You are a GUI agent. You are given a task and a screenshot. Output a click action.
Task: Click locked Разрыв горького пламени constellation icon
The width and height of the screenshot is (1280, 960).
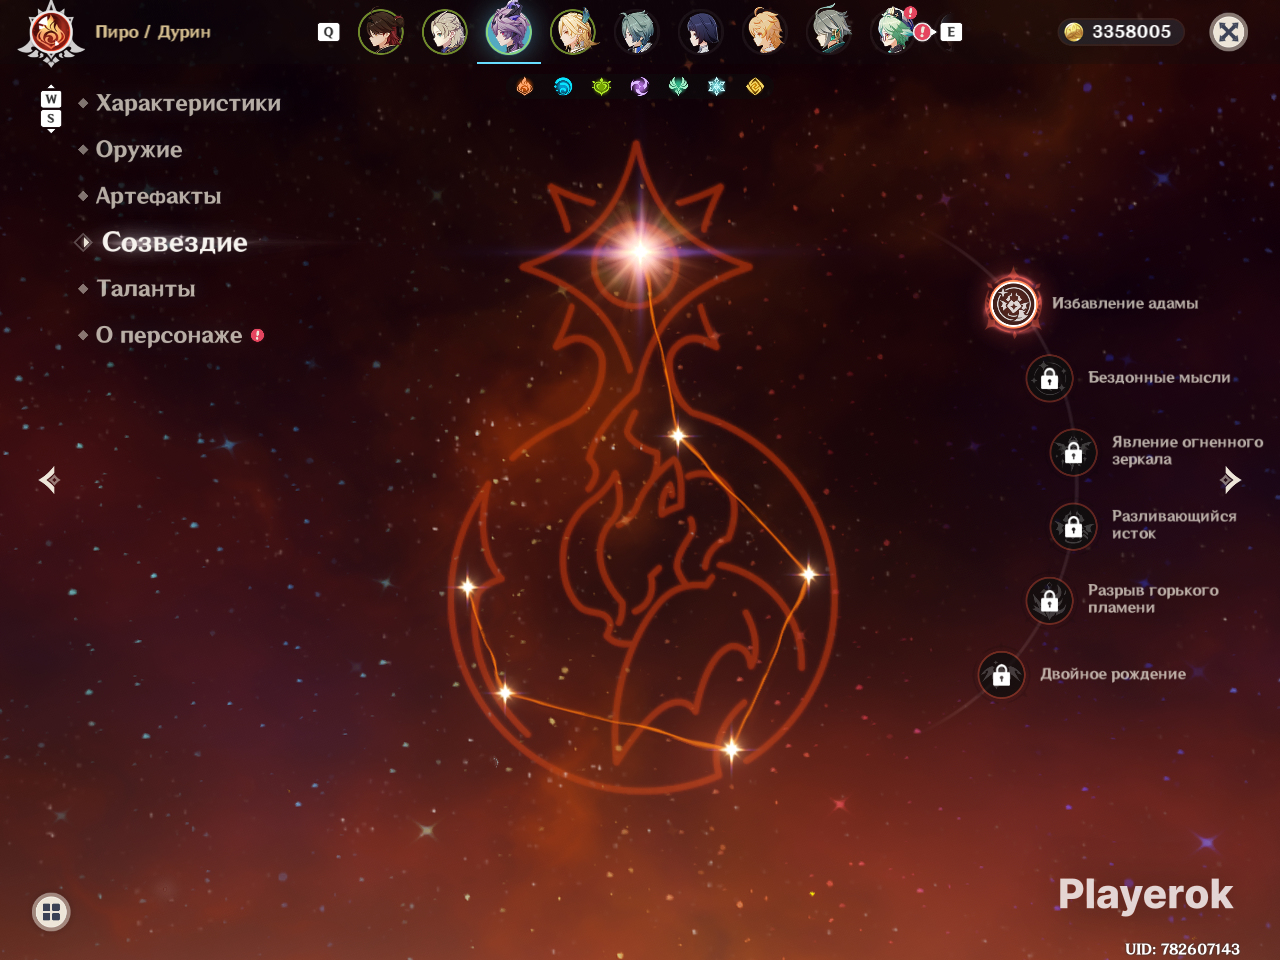coord(1049,600)
